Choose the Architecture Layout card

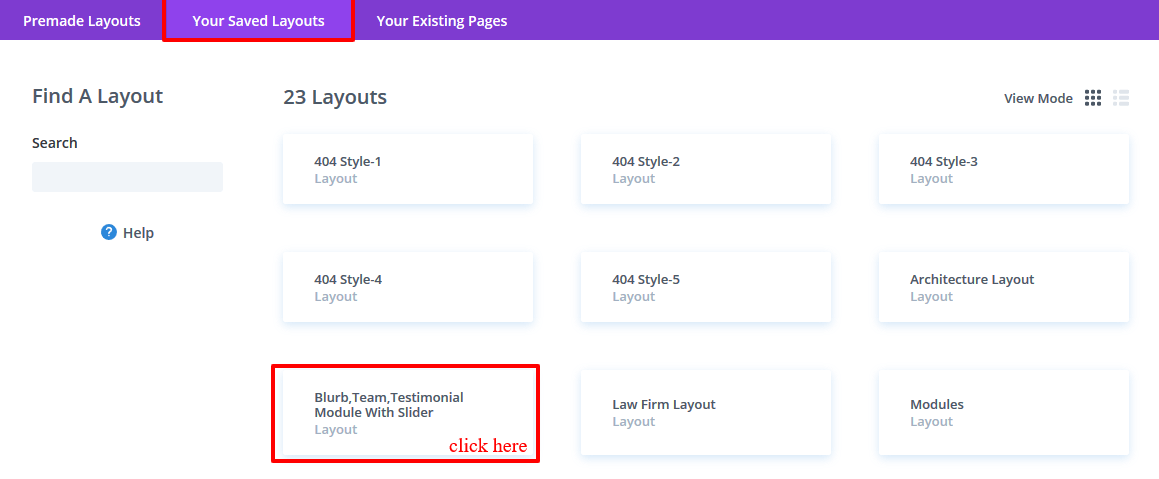[x=1004, y=288]
